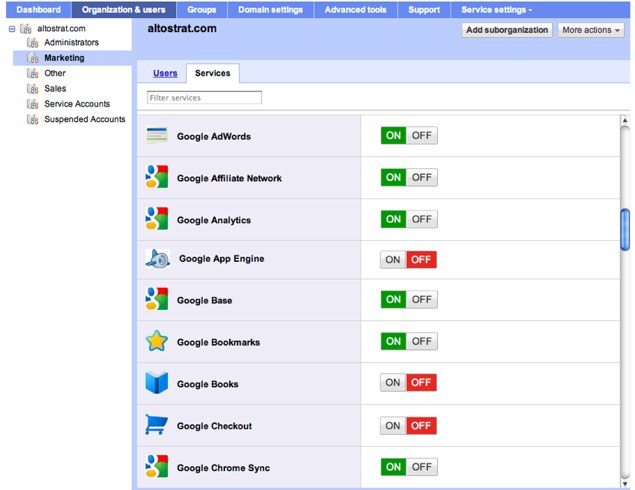Click the Google Base label

tap(205, 300)
